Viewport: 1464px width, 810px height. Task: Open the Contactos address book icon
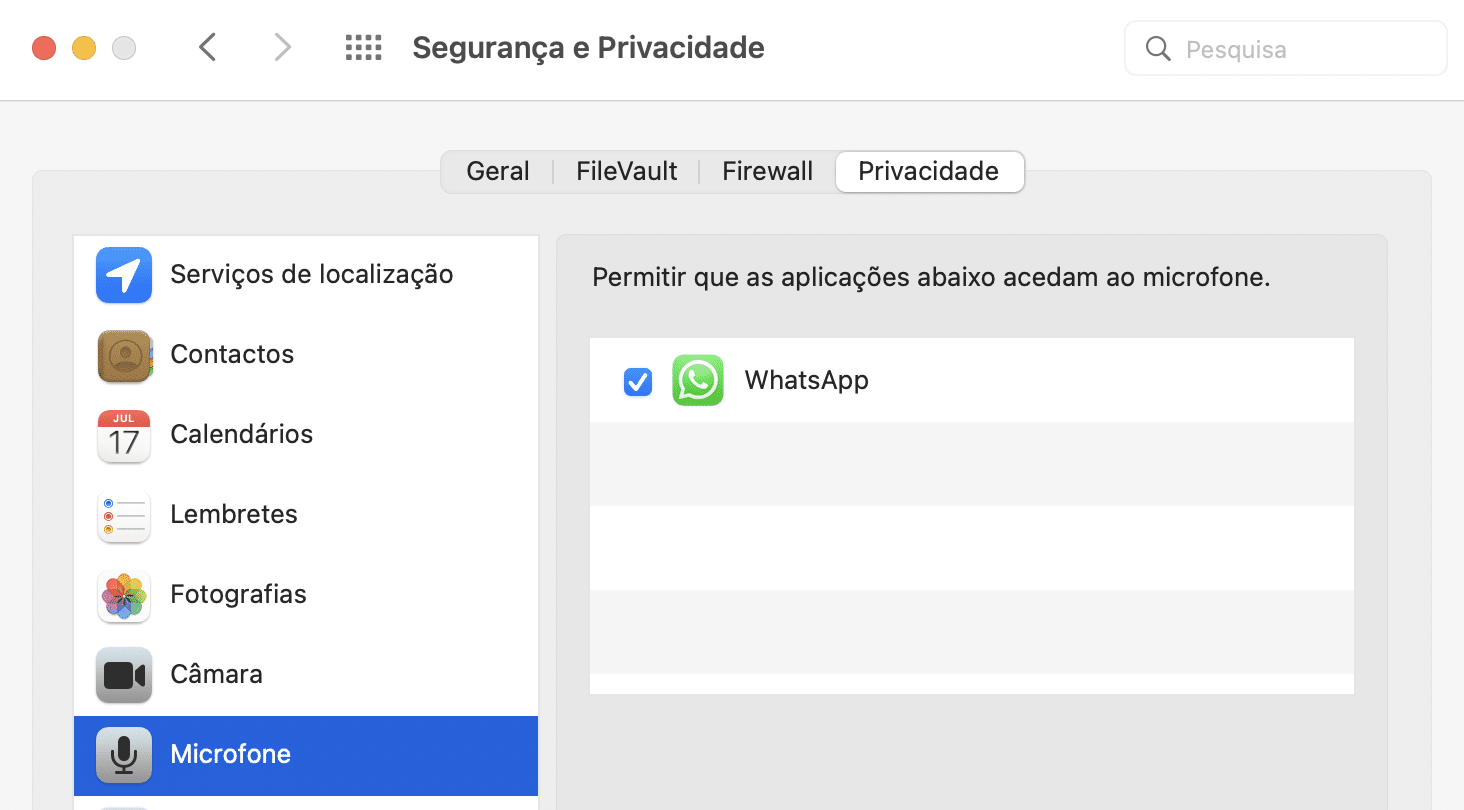(x=124, y=355)
